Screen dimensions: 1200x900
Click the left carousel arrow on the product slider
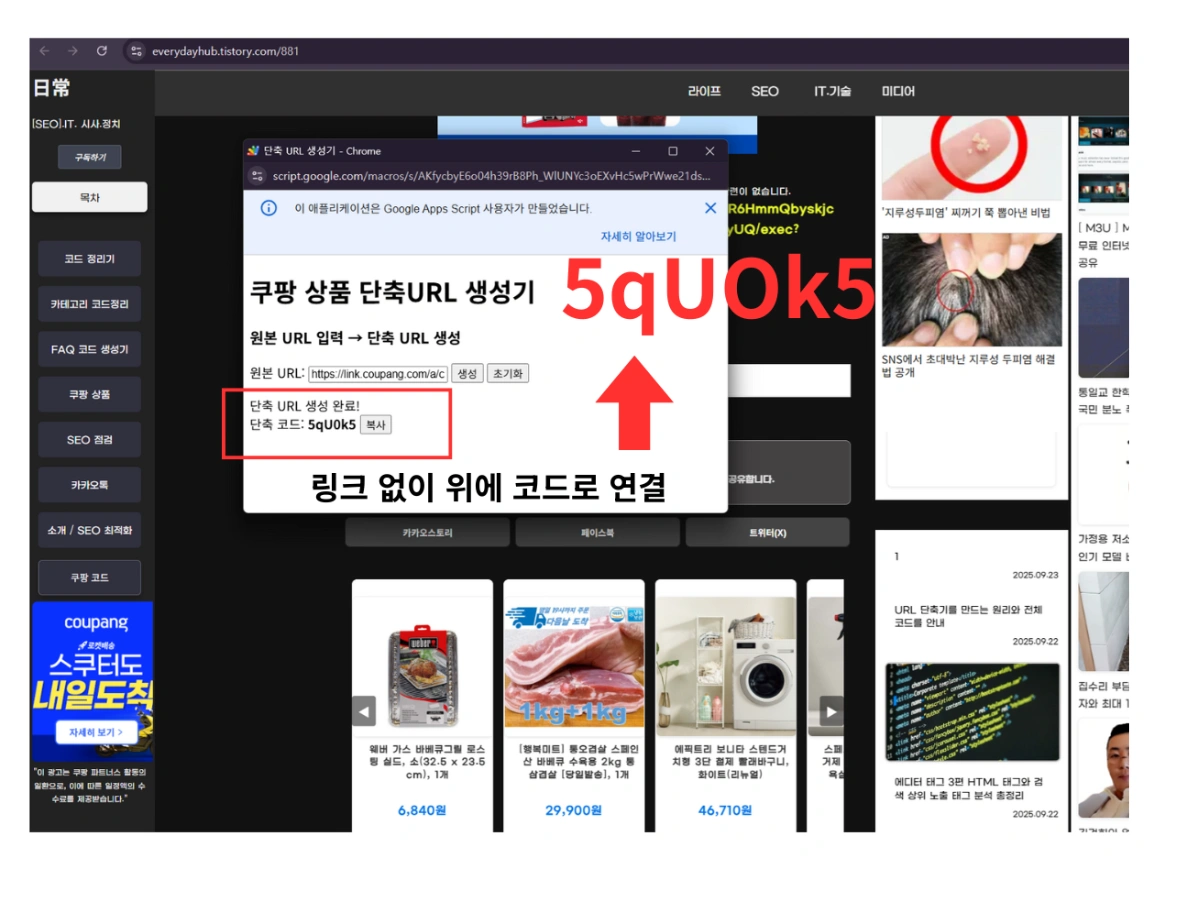[x=363, y=711]
